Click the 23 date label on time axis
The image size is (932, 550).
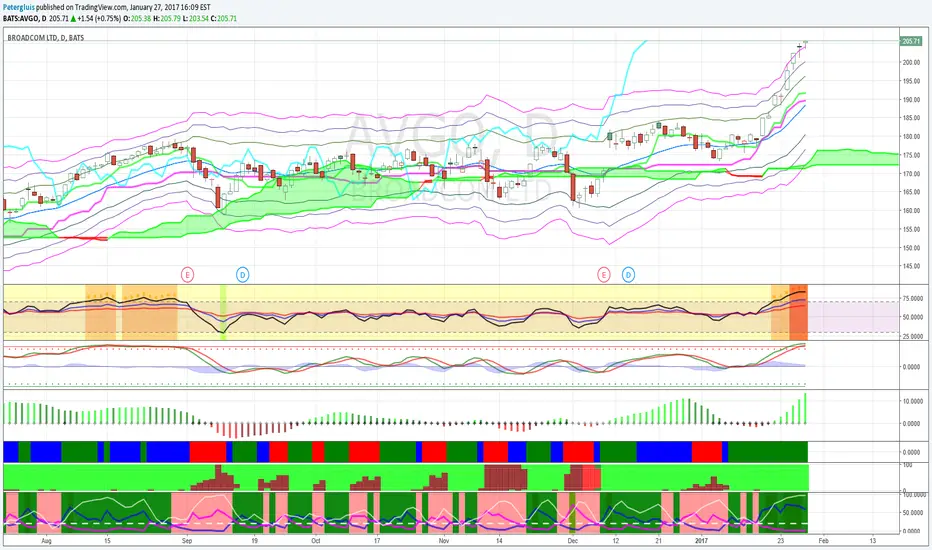click(x=781, y=541)
